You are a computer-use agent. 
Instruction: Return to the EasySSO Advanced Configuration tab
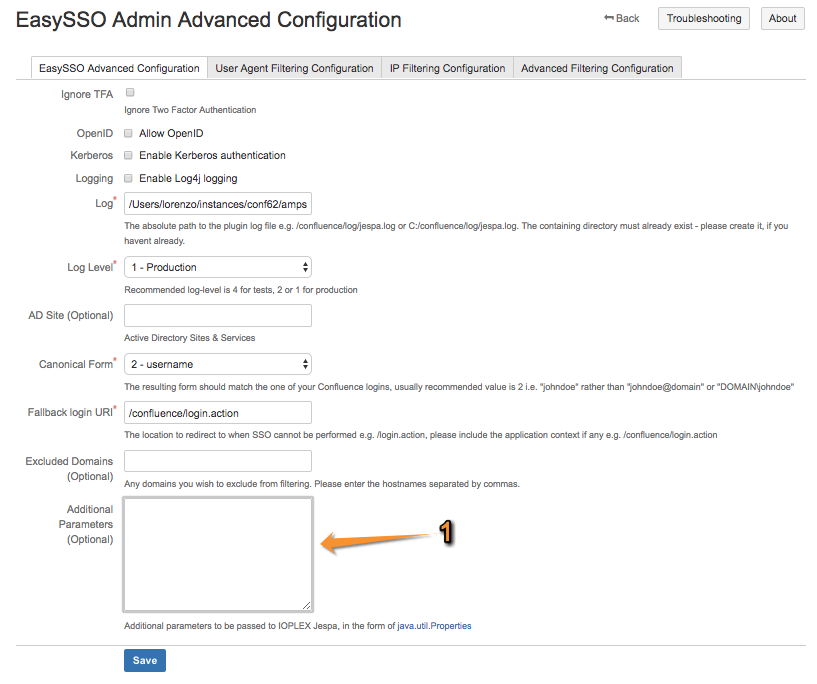tap(118, 68)
